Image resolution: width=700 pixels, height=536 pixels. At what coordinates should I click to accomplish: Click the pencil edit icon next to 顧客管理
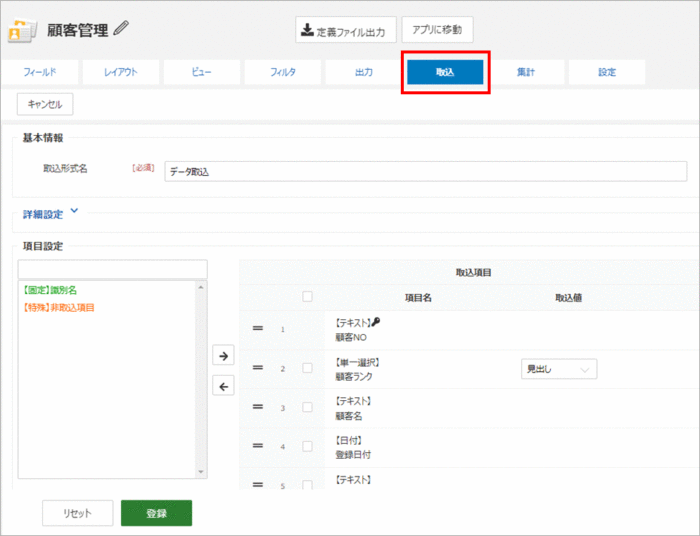pos(121,28)
